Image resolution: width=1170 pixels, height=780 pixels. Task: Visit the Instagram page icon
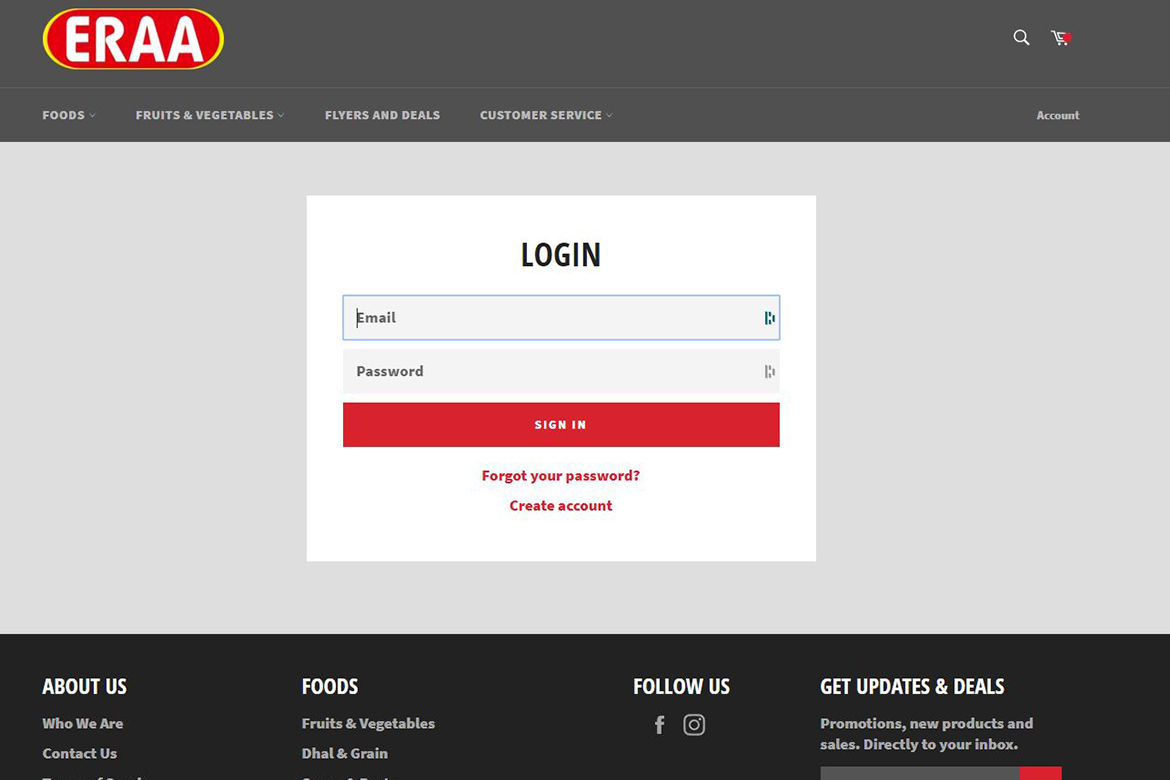[x=694, y=725]
